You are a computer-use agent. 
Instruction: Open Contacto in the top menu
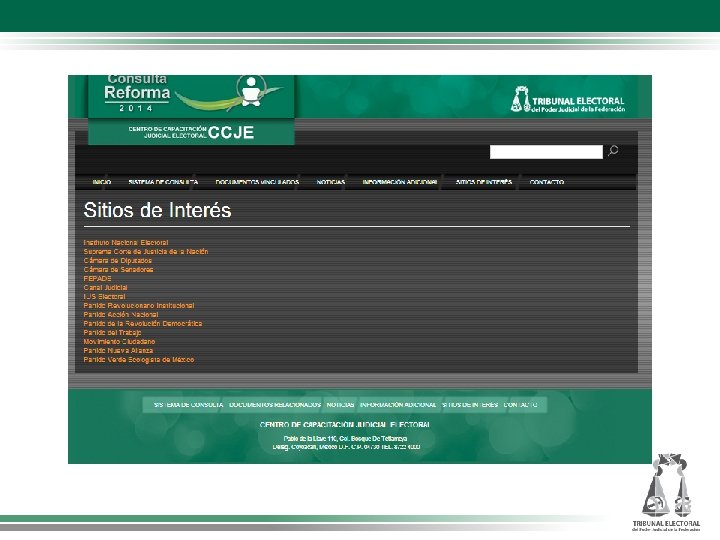[546, 182]
